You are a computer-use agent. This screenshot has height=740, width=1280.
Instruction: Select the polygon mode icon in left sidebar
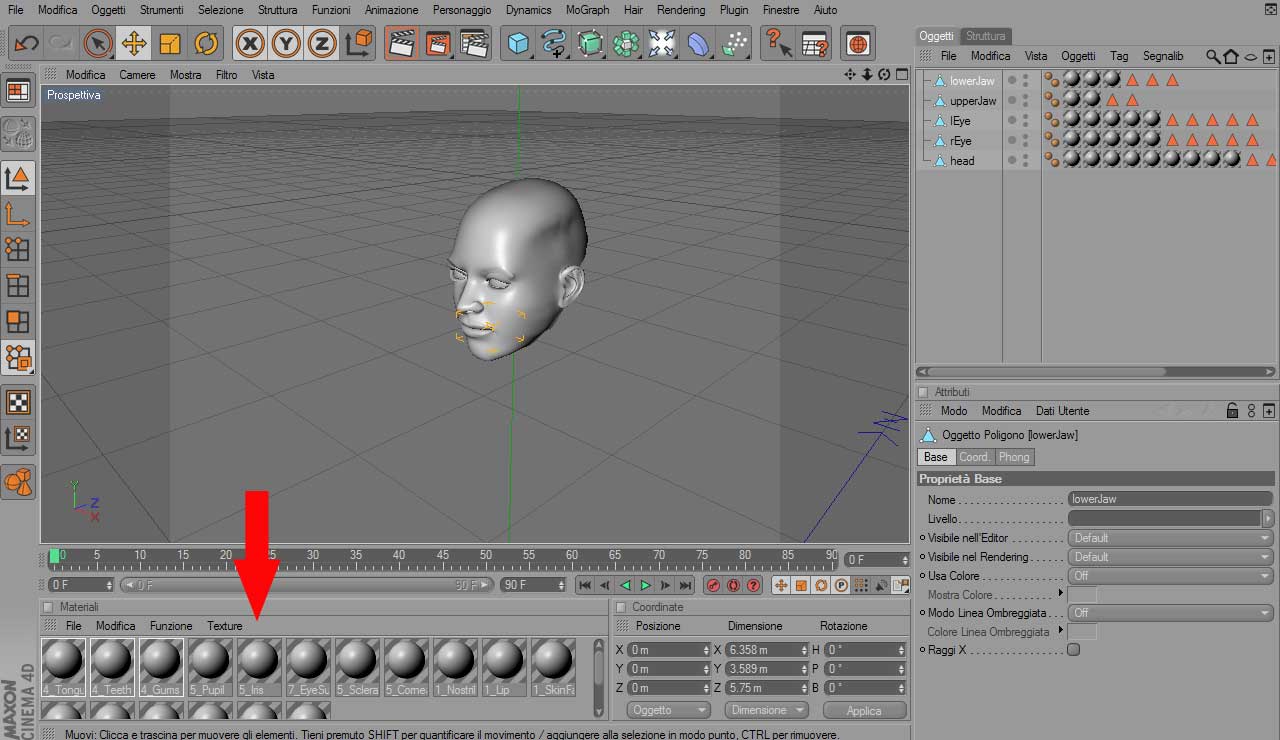tap(18, 322)
